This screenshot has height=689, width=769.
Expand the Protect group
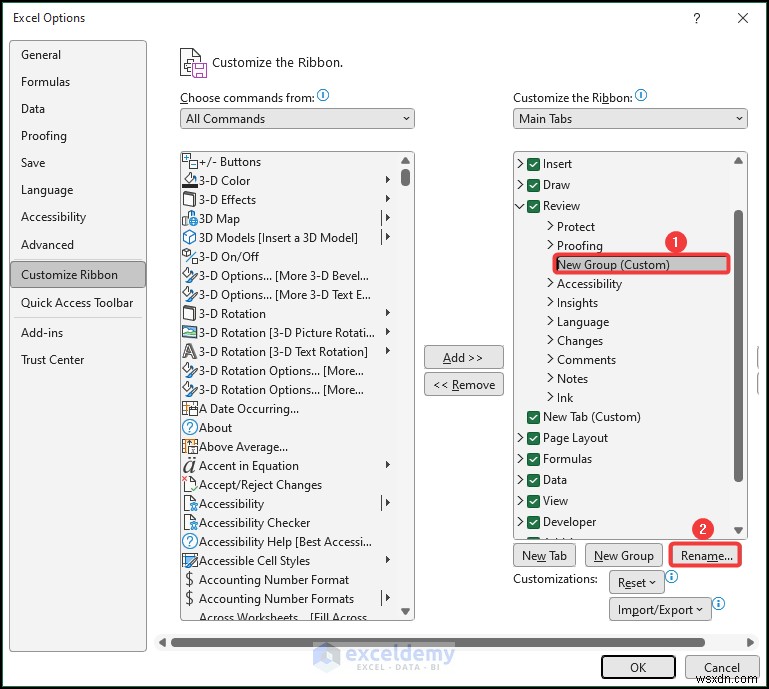pos(550,226)
